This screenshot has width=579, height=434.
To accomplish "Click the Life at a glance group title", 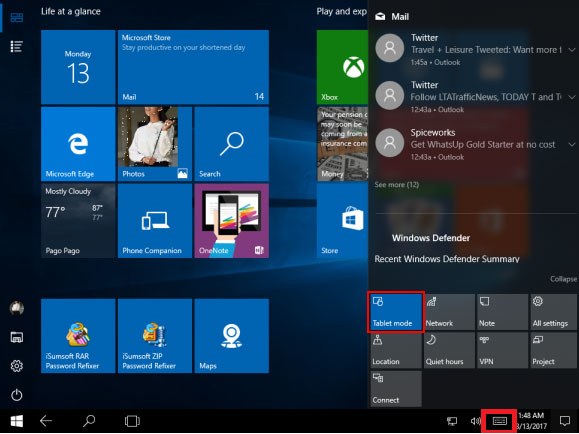I will click(x=71, y=11).
